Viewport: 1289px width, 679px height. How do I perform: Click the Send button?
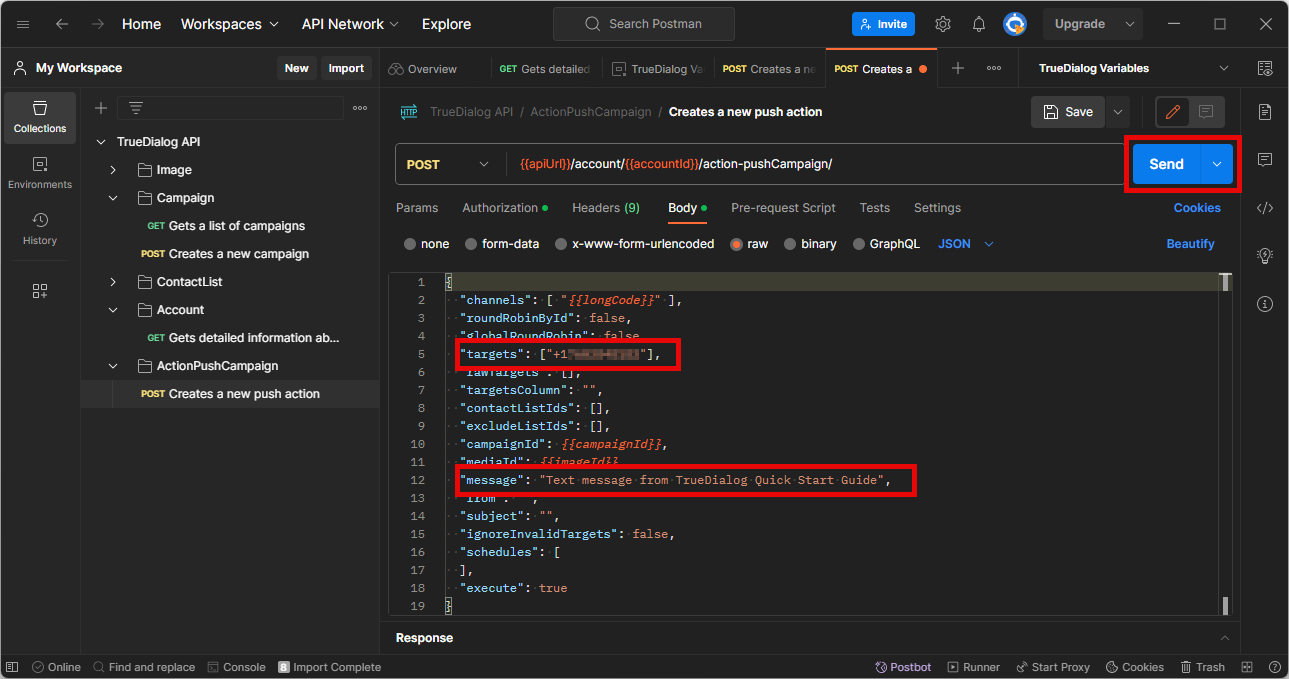coord(1167,164)
